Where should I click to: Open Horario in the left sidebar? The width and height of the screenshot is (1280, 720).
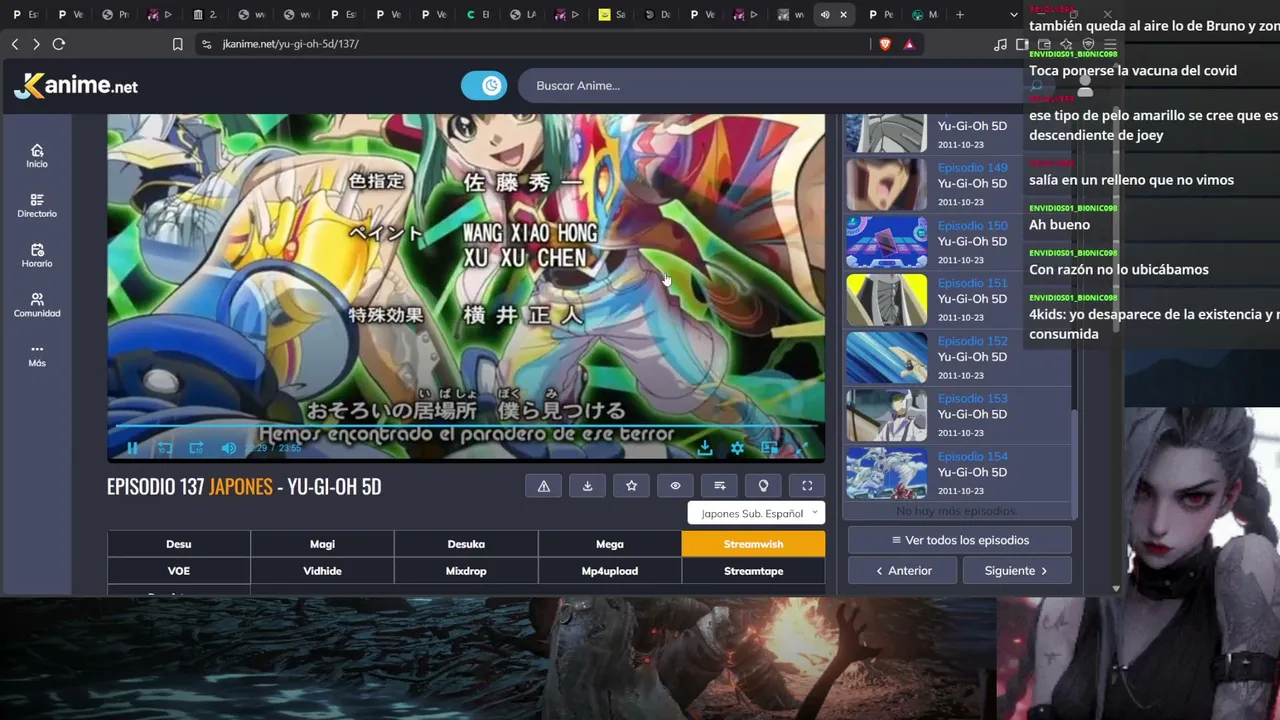[37, 256]
